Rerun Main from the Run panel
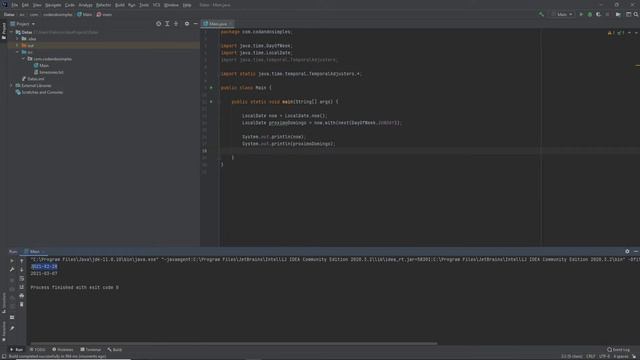Image resolution: width=640 pixels, height=360 pixels. pyautogui.click(x=12, y=261)
